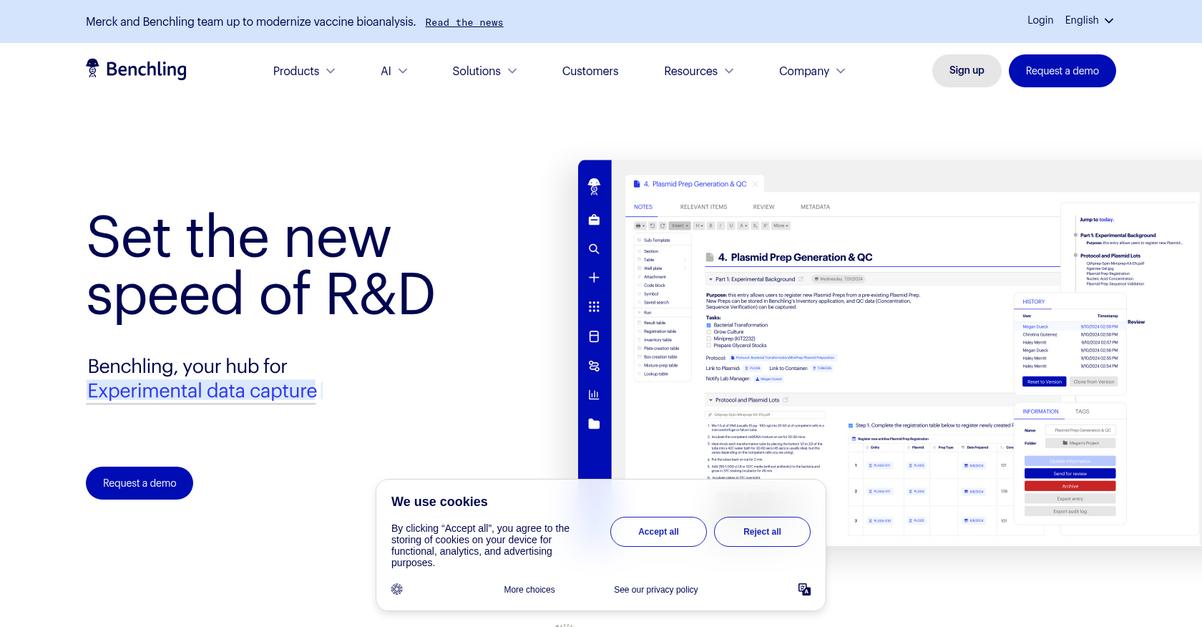Viewport: 1202px width, 627px height.
Task: Open the grid apps icon in sidebar
Action: (594, 307)
